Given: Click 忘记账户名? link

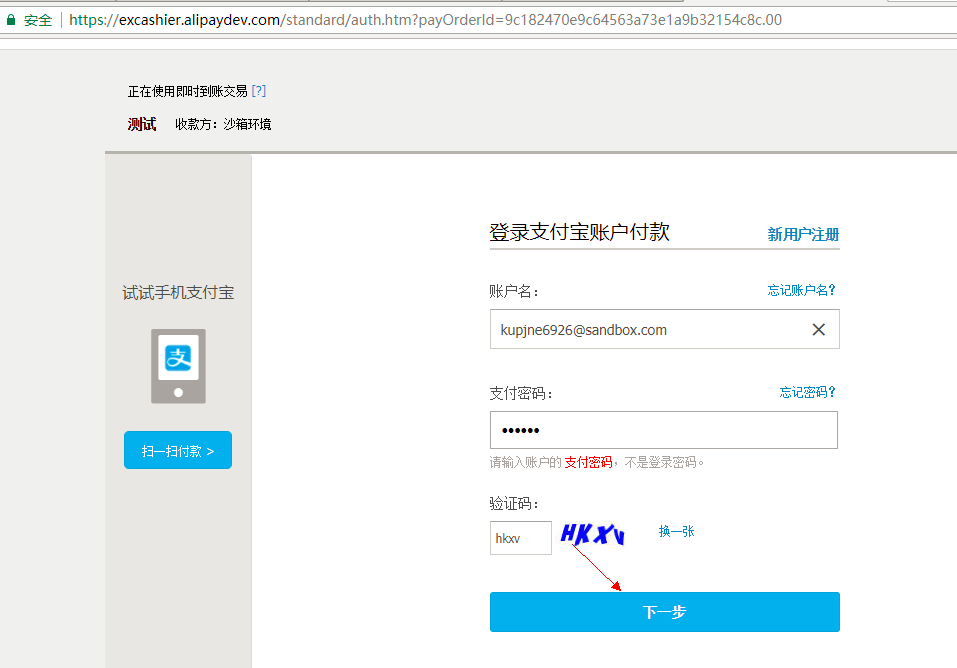Looking at the screenshot, I should click(801, 290).
